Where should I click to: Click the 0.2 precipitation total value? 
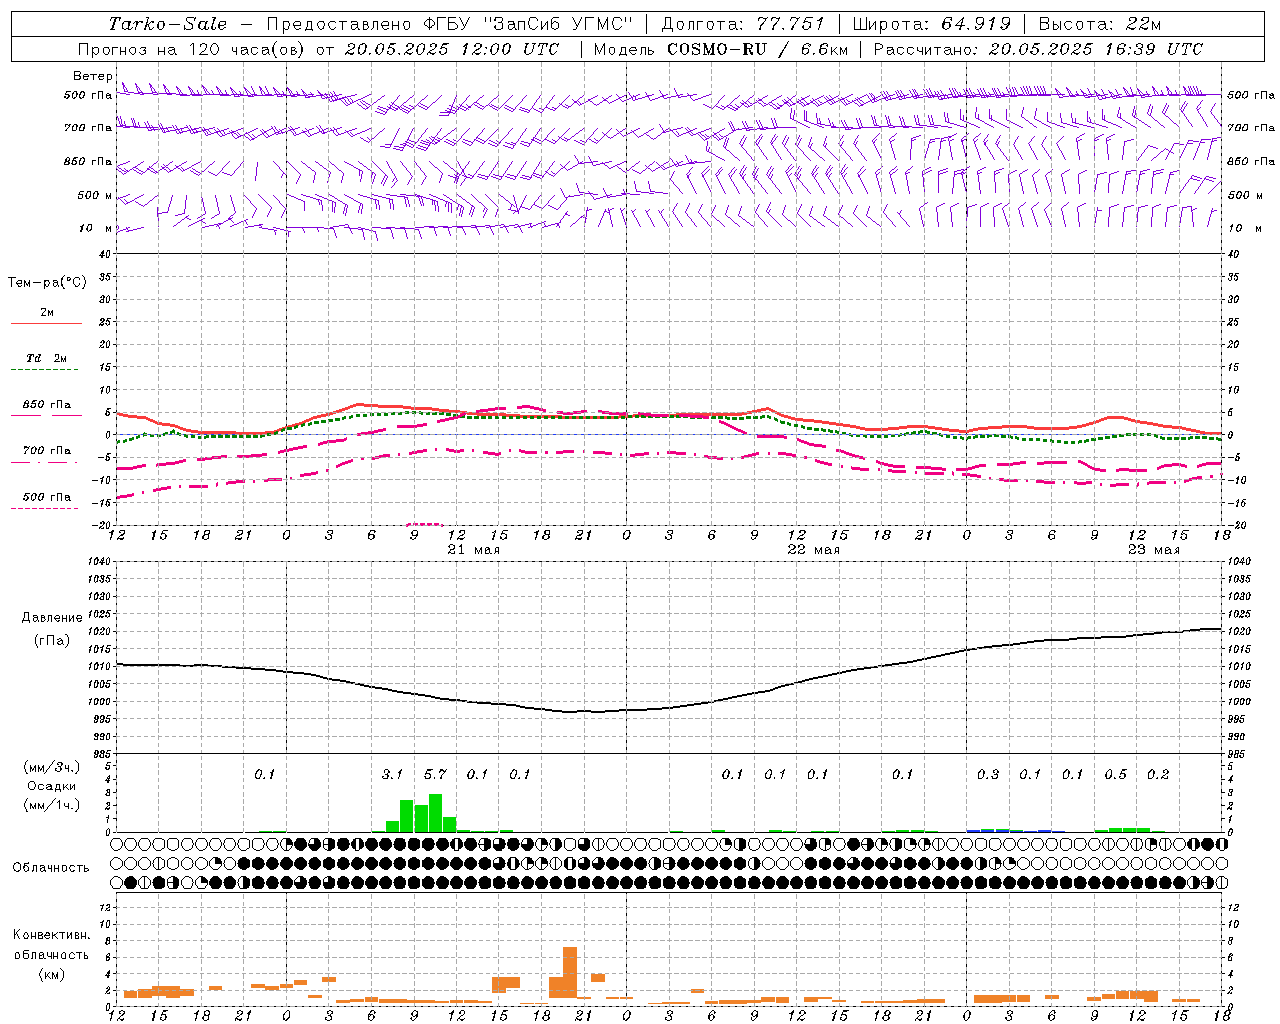tap(1158, 774)
